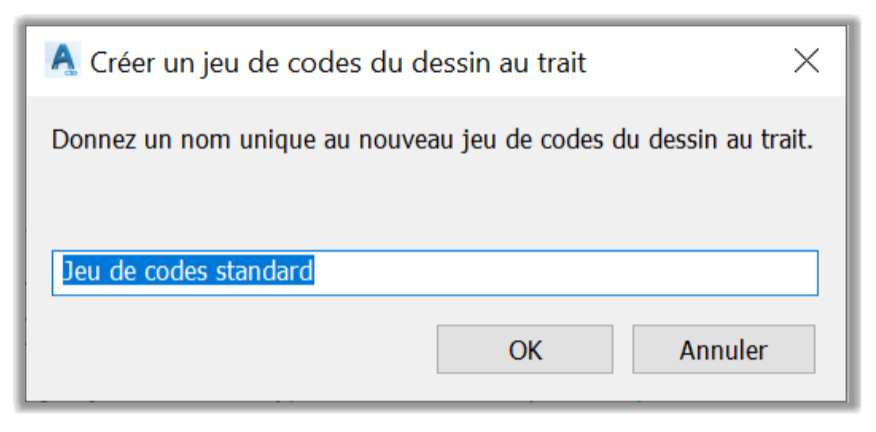Confirm the new code set with OK
The width and height of the screenshot is (876, 432).
525,350
